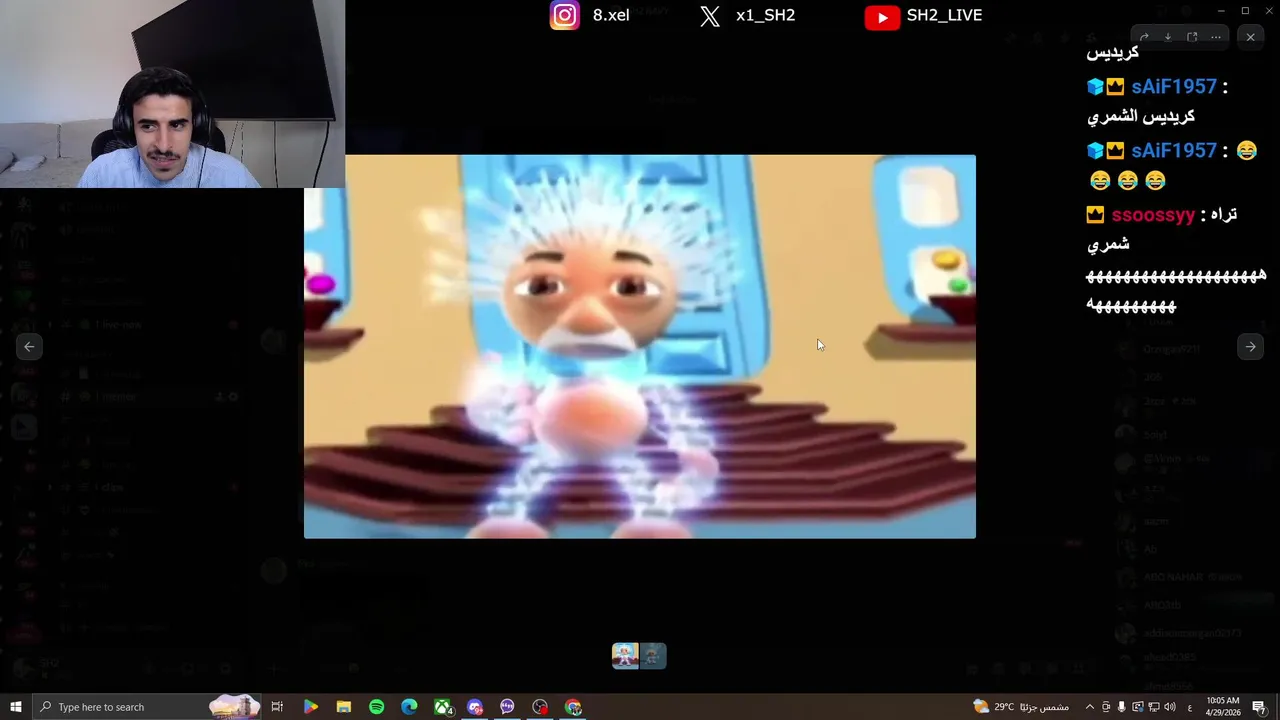1280x720 pixels.
Task: Click the Meet Now camera tray icon
Action: (1106, 707)
